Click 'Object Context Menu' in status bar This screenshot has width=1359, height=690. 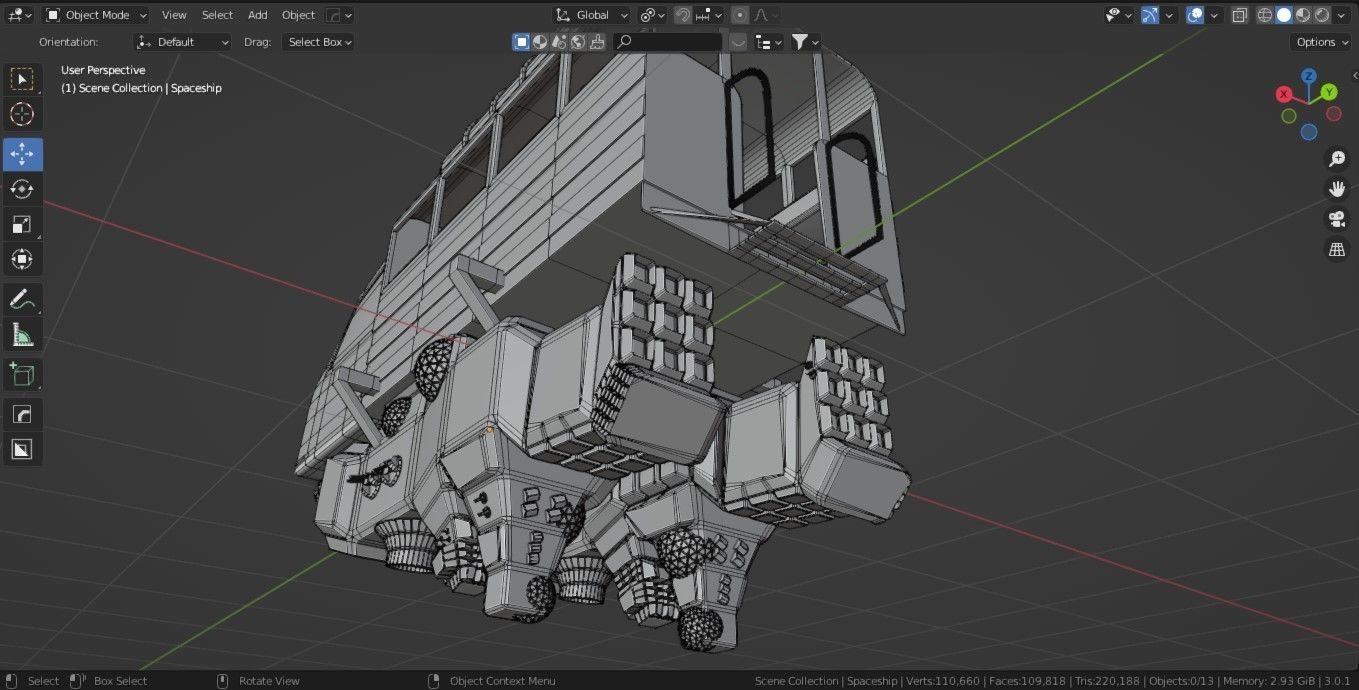pyautogui.click(x=502, y=681)
